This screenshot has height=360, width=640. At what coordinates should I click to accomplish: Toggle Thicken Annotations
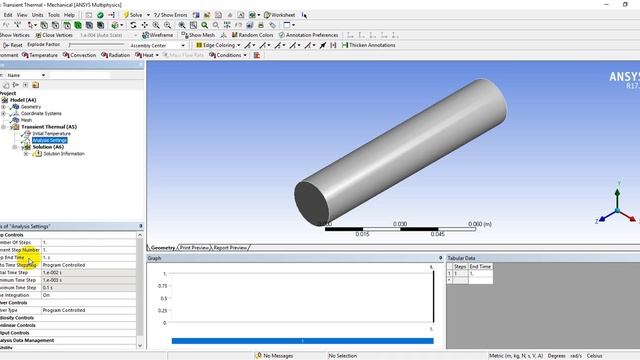369,45
